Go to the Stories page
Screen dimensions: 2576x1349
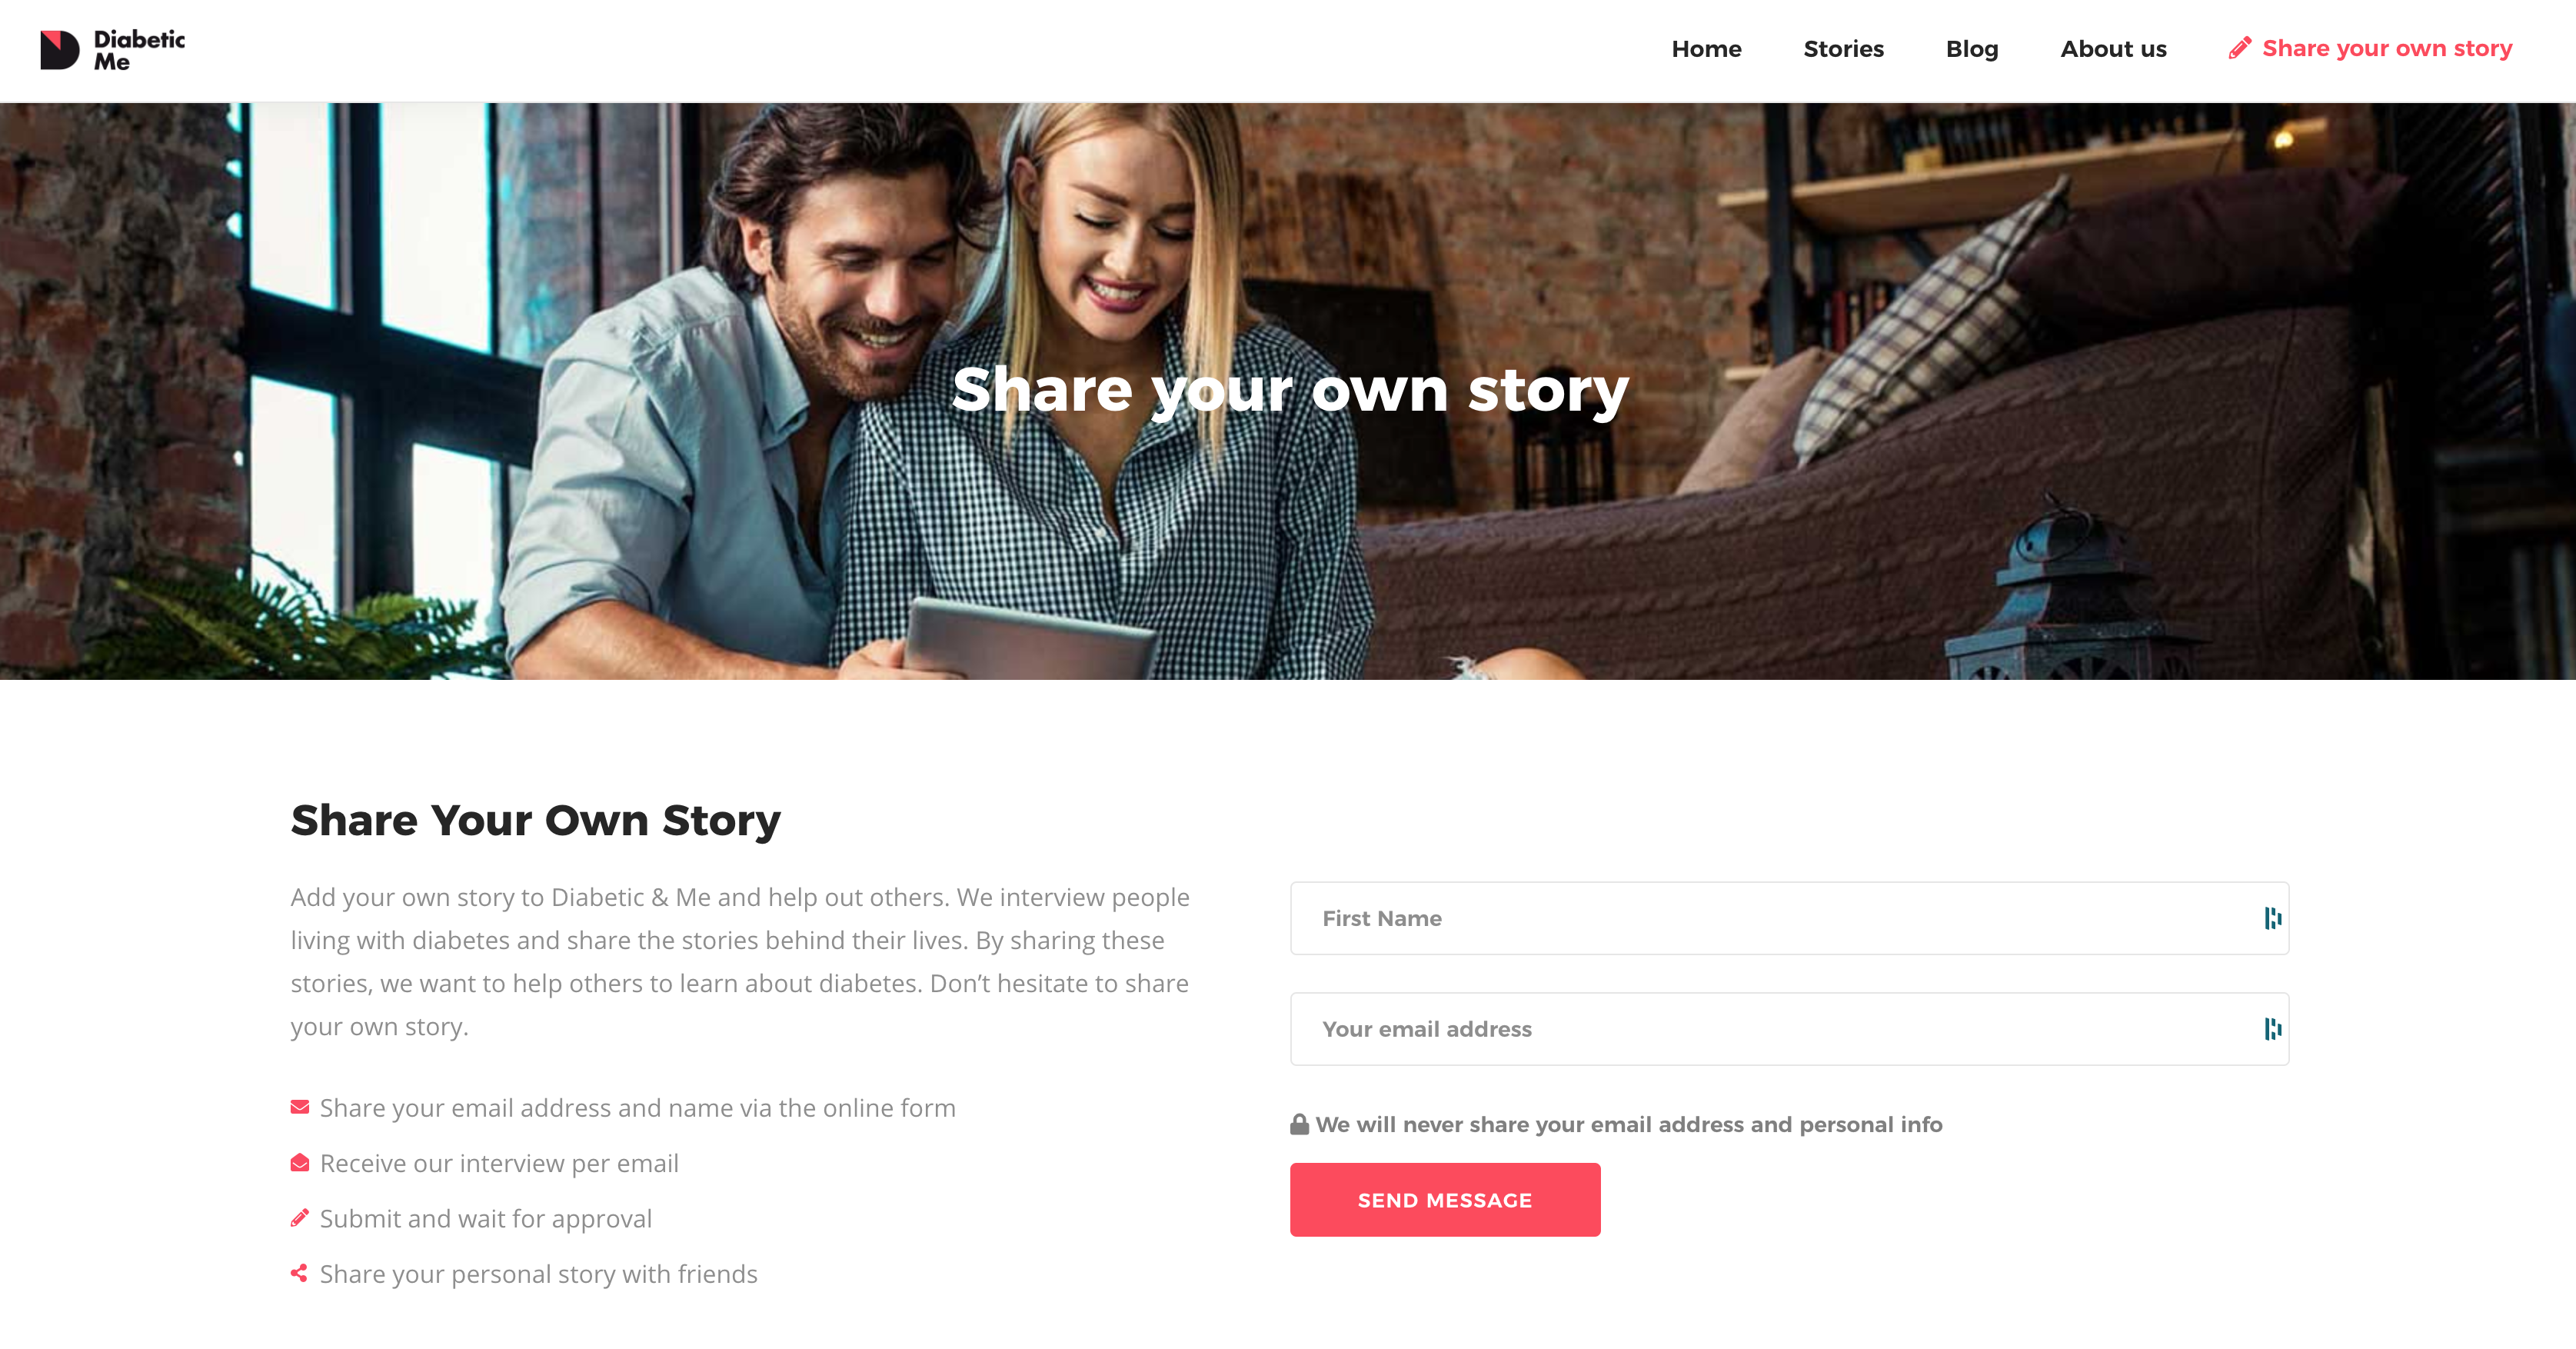click(1843, 49)
